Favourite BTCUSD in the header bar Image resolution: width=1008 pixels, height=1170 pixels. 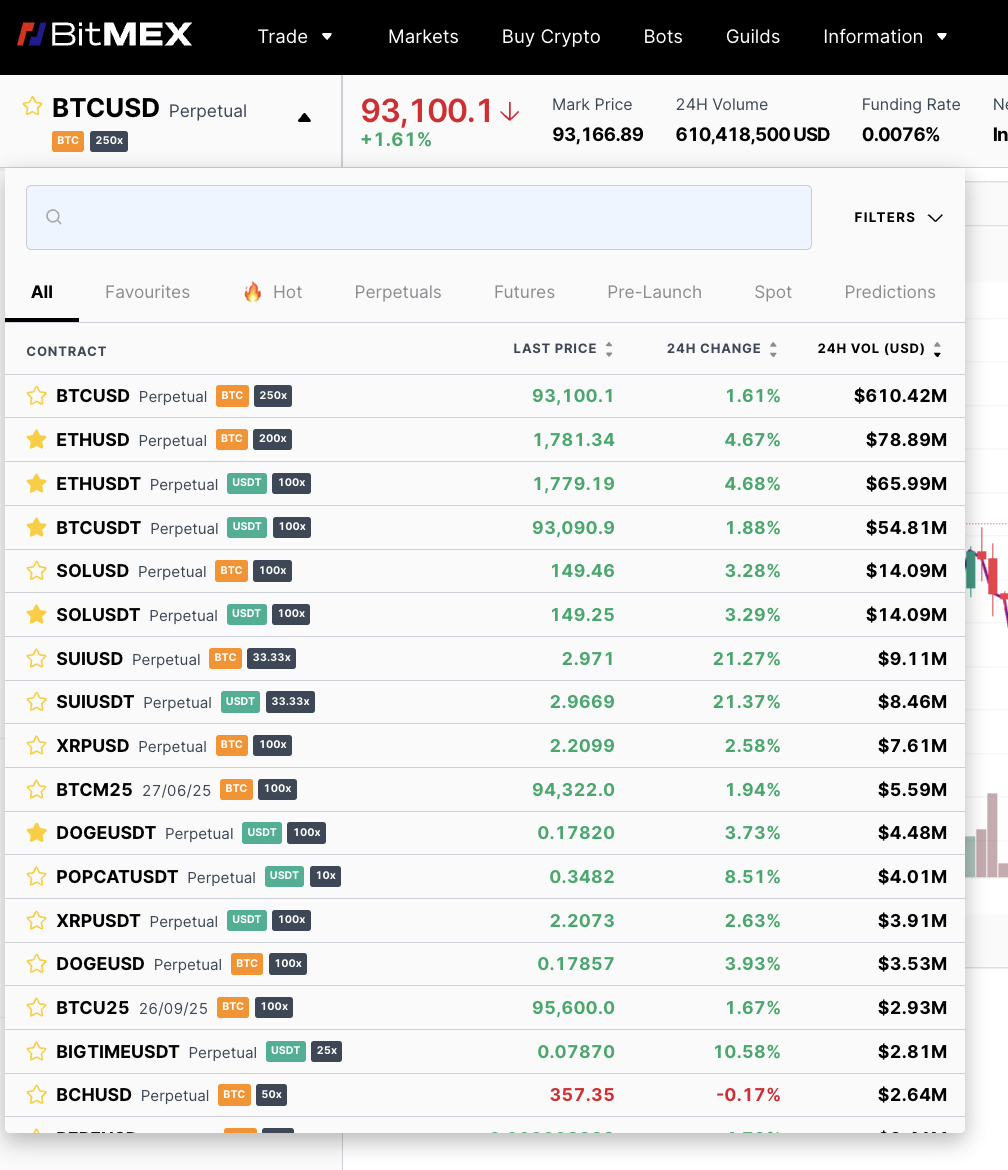[x=33, y=107]
